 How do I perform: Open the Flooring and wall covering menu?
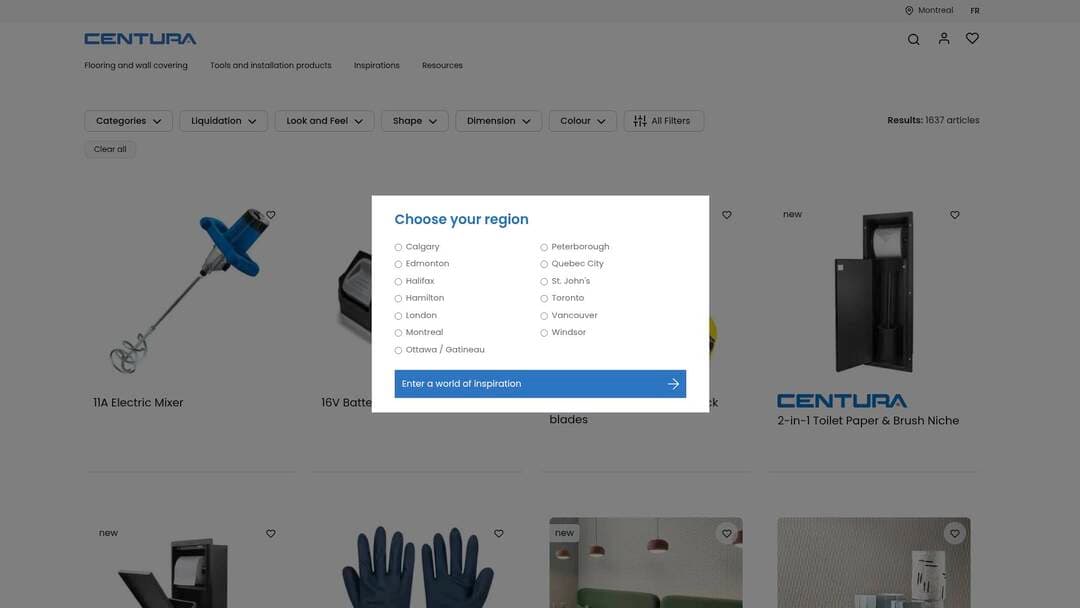[x=136, y=66]
